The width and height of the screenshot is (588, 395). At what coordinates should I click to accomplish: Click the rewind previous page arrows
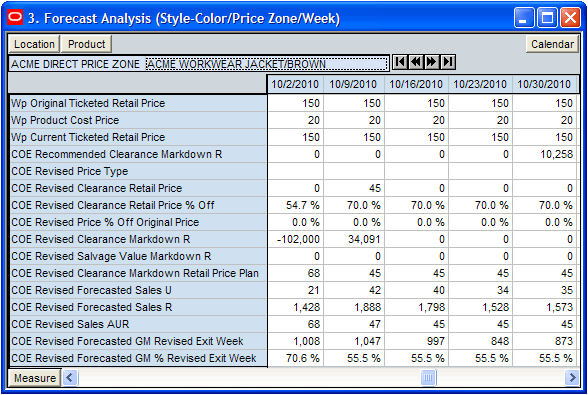[x=416, y=62]
